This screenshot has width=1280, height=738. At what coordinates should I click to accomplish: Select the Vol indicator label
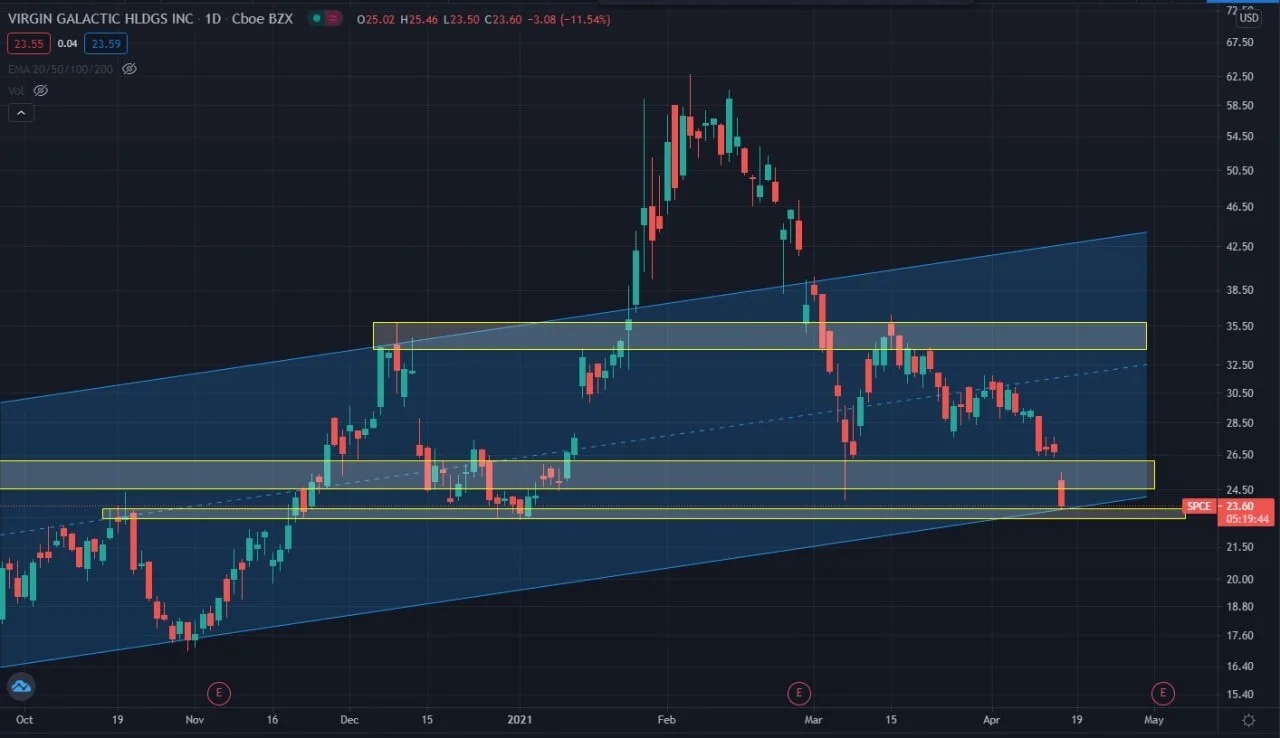click(16, 90)
